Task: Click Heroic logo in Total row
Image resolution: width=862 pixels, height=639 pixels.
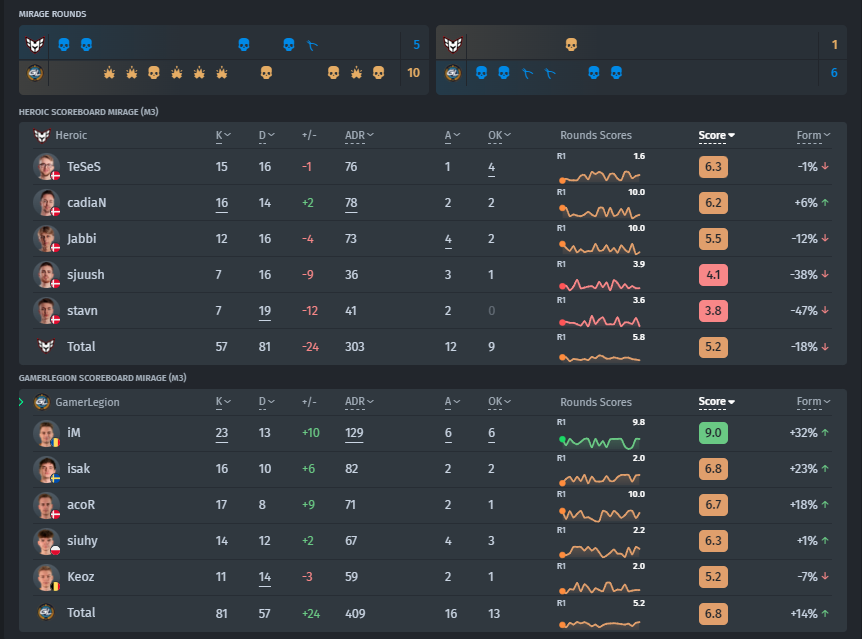Action: pyautogui.click(x=46, y=346)
